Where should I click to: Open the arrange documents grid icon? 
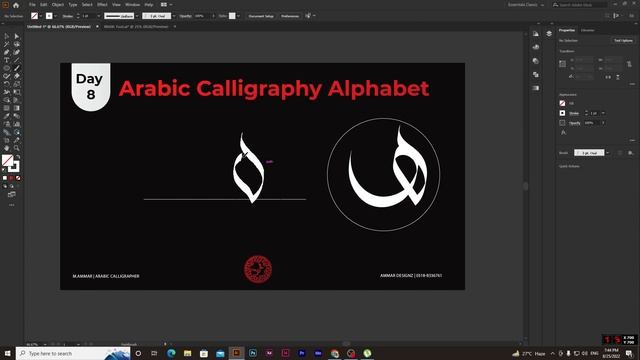tap(164, 4)
